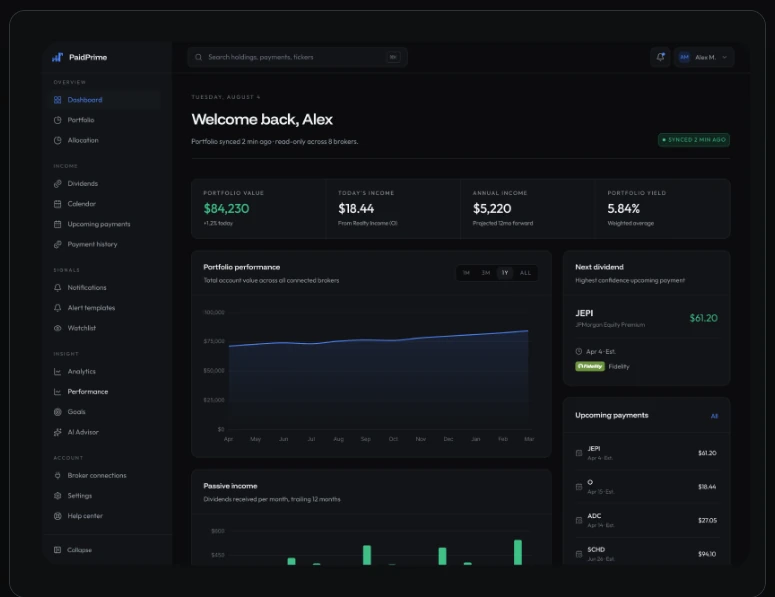This screenshot has height=597, width=775.
Task: Go to the Allocation page
Action: pyautogui.click(x=106, y=140)
